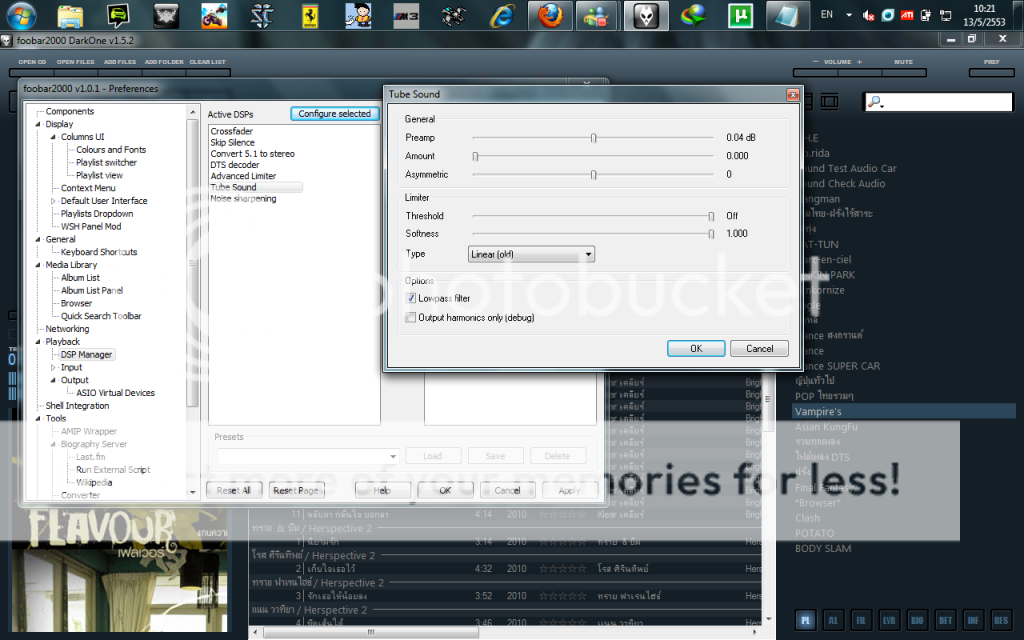Collapse the Display tree node

point(38,124)
